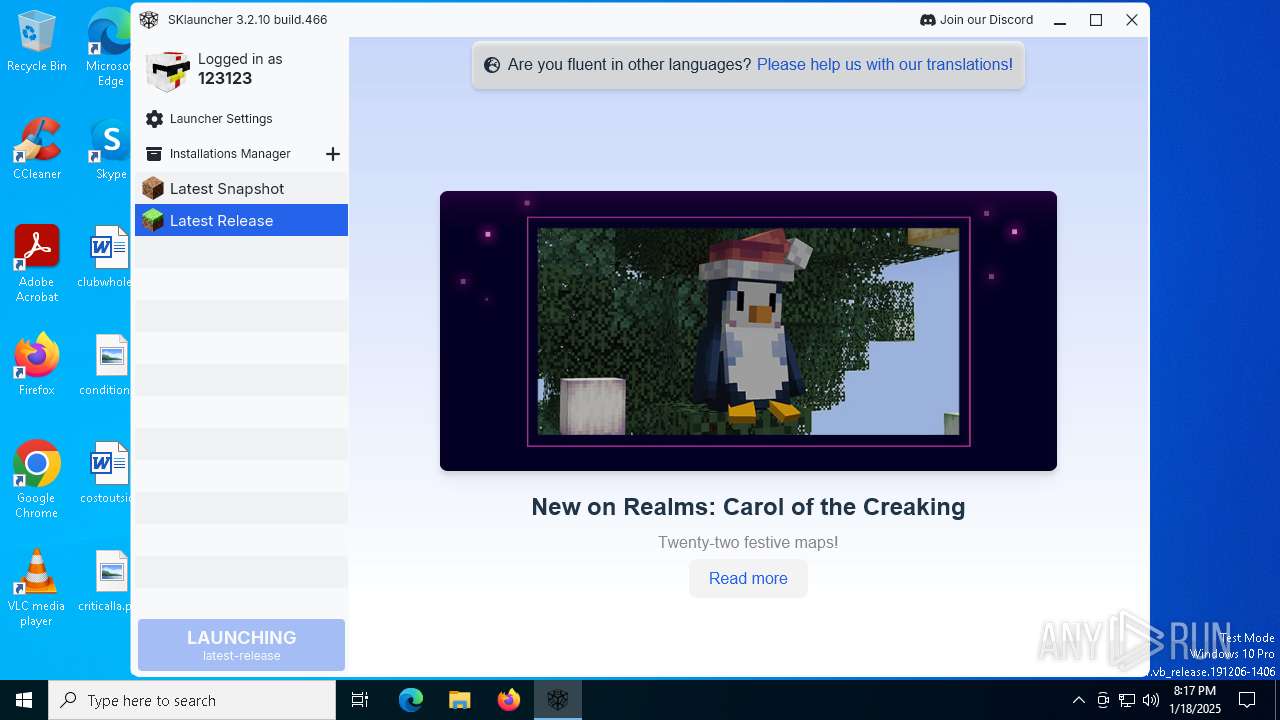Image resolution: width=1280 pixels, height=720 pixels.
Task: Open the criticalla image file icon
Action: tap(106, 581)
